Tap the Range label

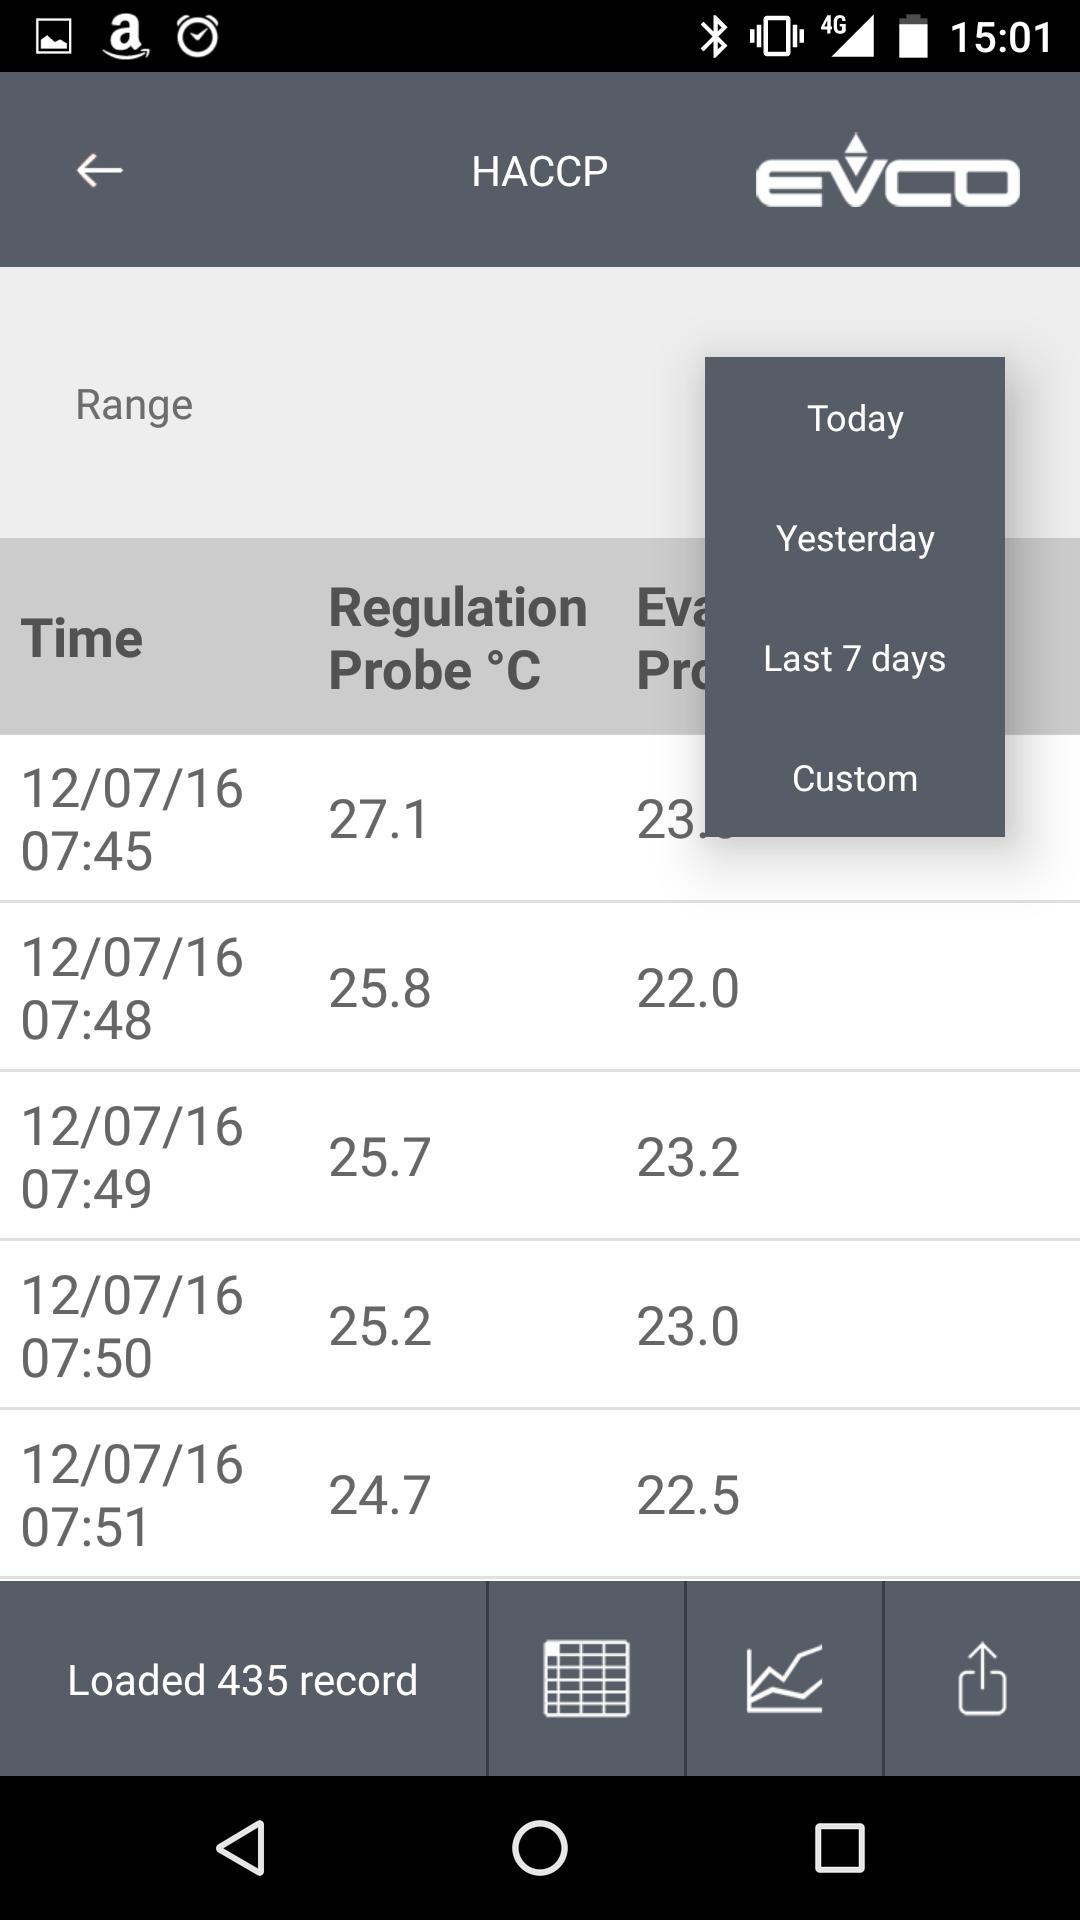tap(134, 405)
